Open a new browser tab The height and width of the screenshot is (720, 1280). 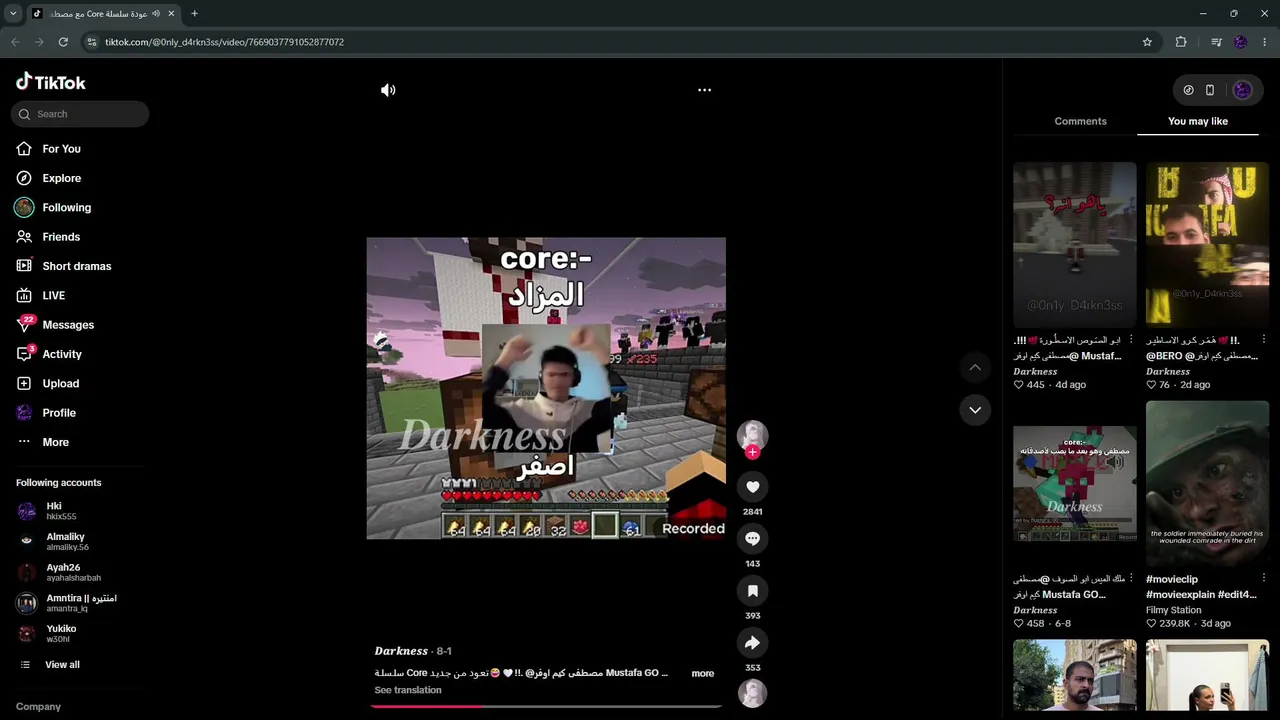coord(194,14)
